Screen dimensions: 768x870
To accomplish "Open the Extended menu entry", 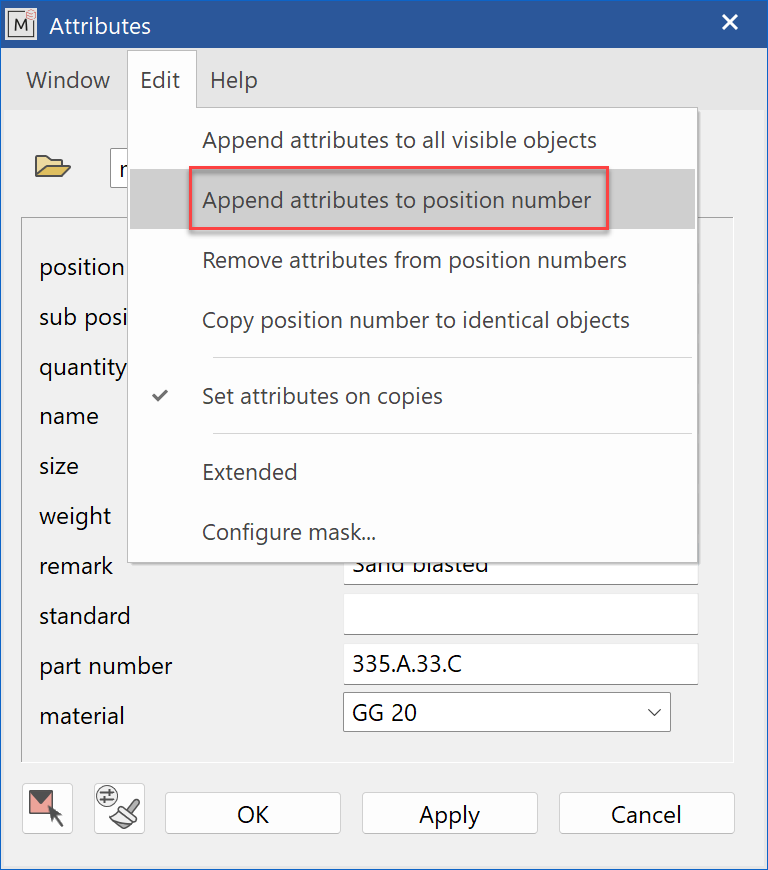I will [x=412, y=472].
